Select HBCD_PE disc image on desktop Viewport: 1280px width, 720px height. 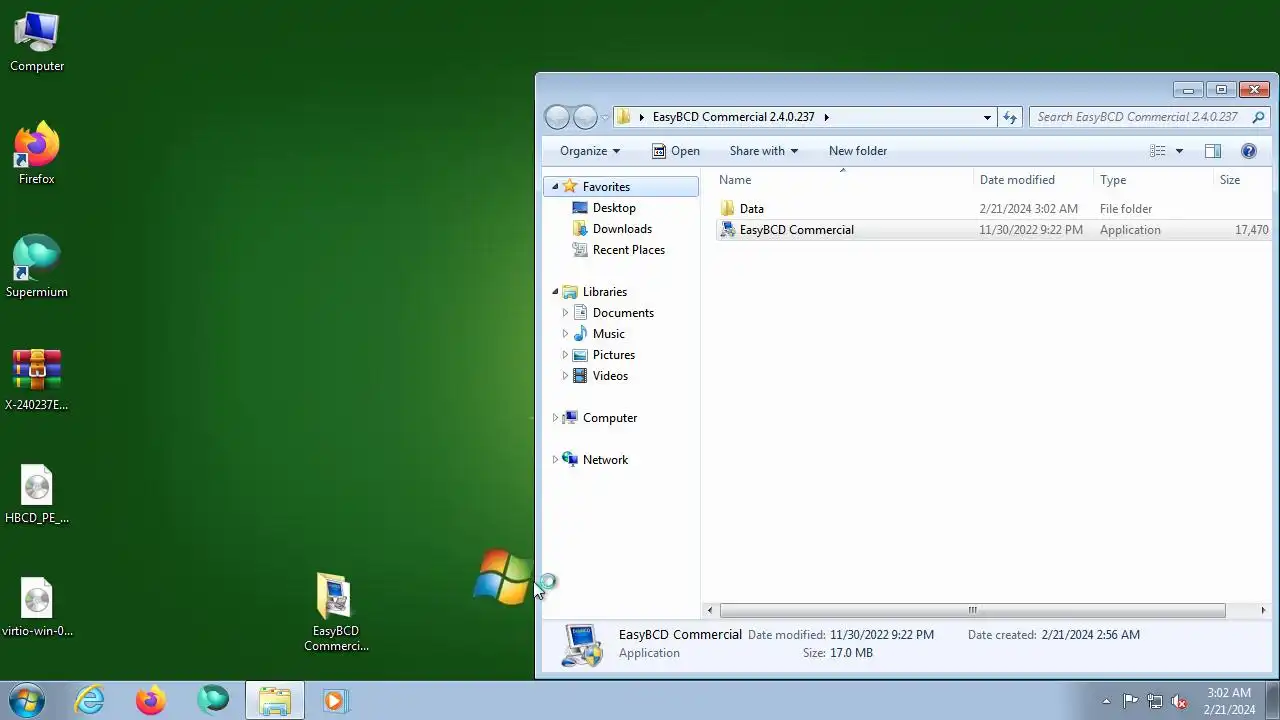pos(37,494)
